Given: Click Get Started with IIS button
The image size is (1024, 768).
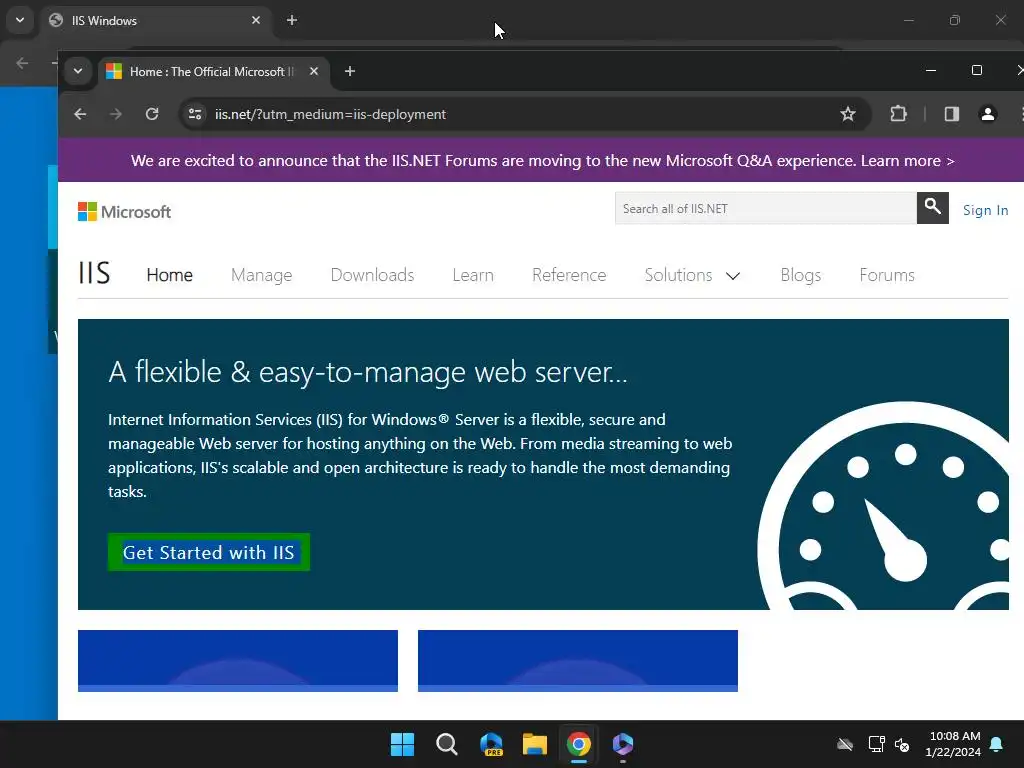Looking at the screenshot, I should point(209,552).
